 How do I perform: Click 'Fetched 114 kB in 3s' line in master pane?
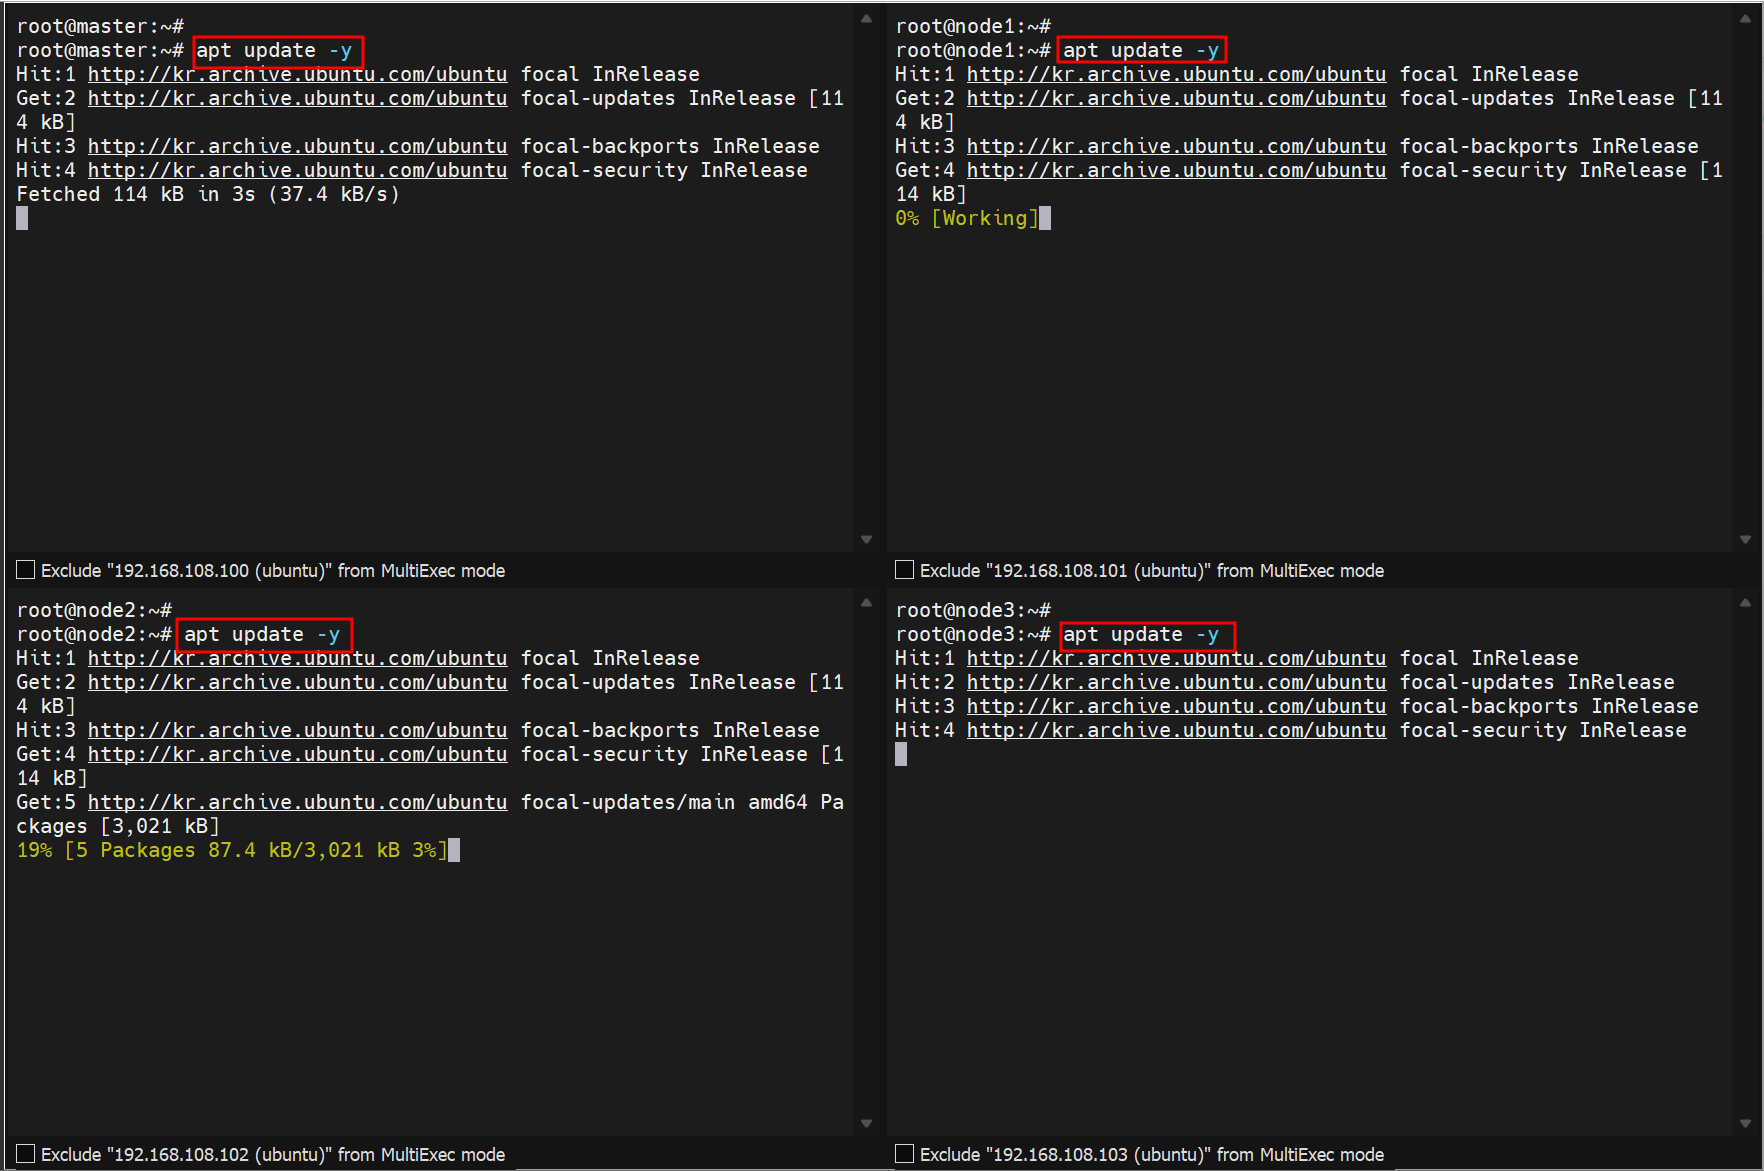(x=208, y=194)
